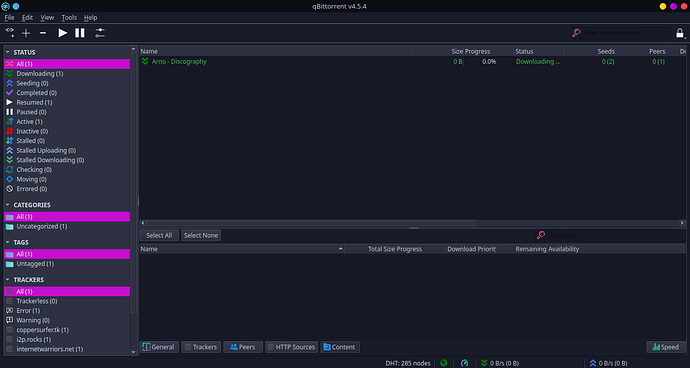Image resolution: width=690 pixels, height=368 pixels.
Task: Remove torrent using minus toolbar icon
Action: point(43,33)
